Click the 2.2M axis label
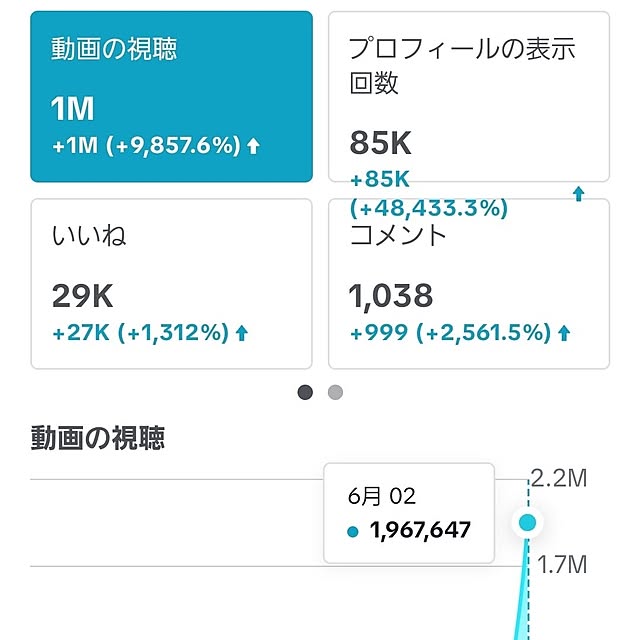This screenshot has width=640, height=640. pos(559,478)
